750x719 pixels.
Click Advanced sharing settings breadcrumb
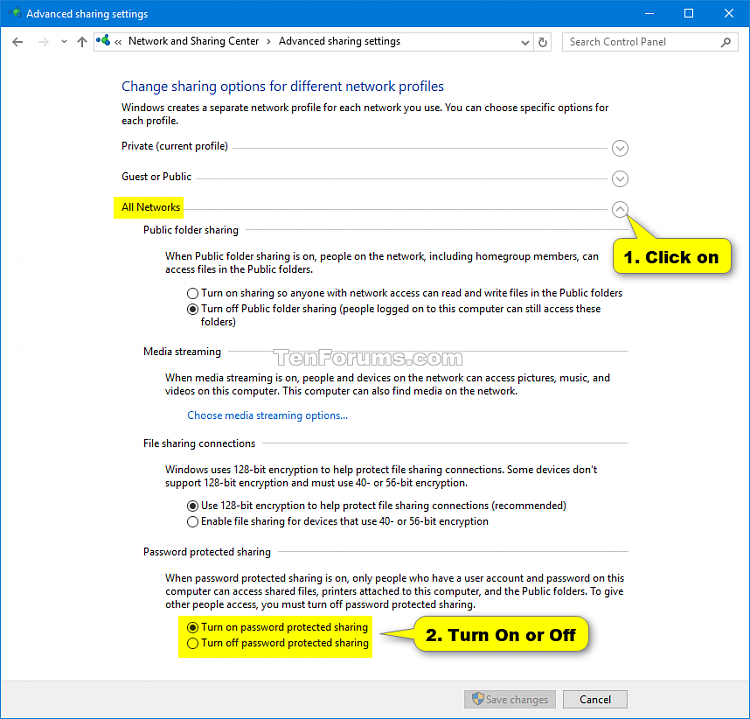tap(339, 41)
